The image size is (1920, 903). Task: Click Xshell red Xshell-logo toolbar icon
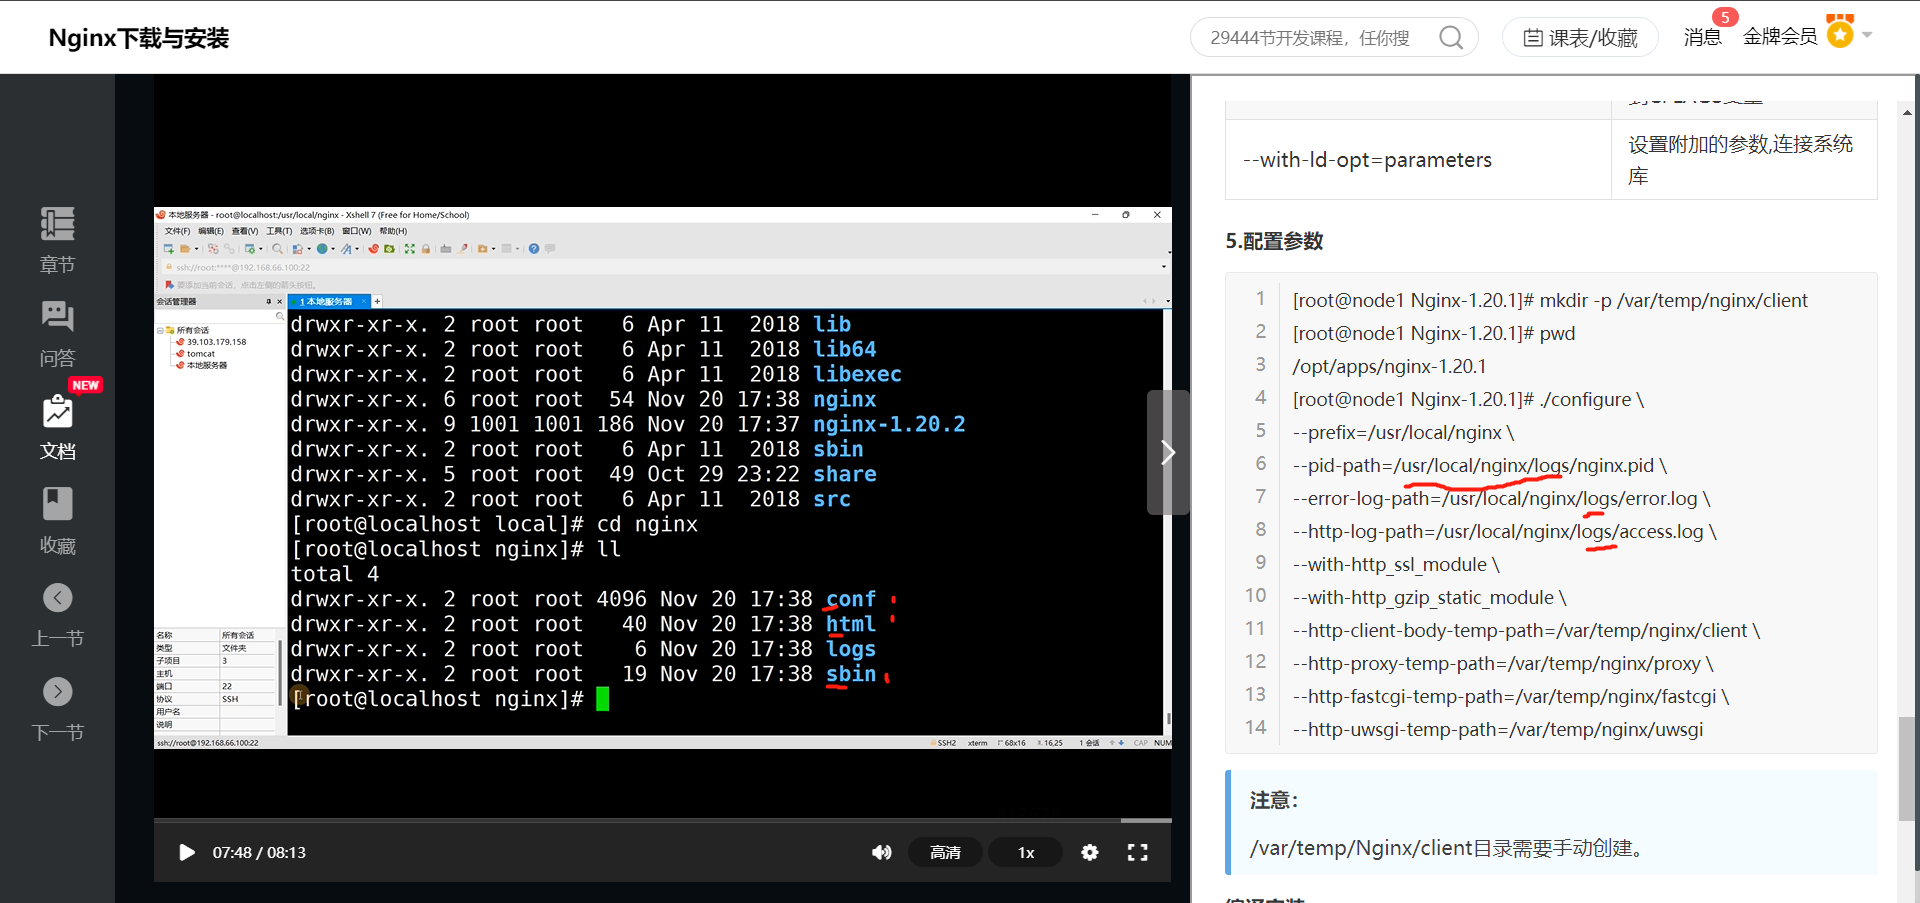pyautogui.click(x=373, y=249)
